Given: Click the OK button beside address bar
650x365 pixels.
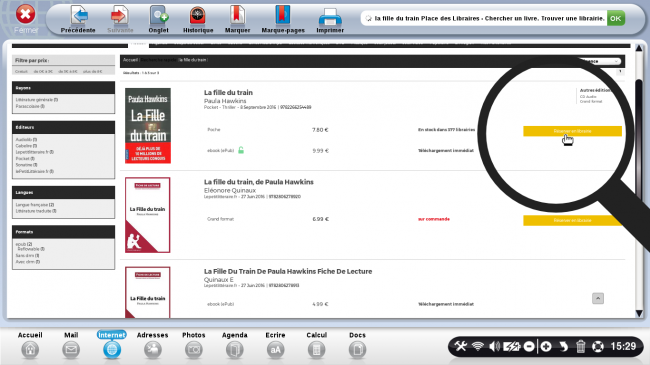Looking at the screenshot, I should [616, 18].
